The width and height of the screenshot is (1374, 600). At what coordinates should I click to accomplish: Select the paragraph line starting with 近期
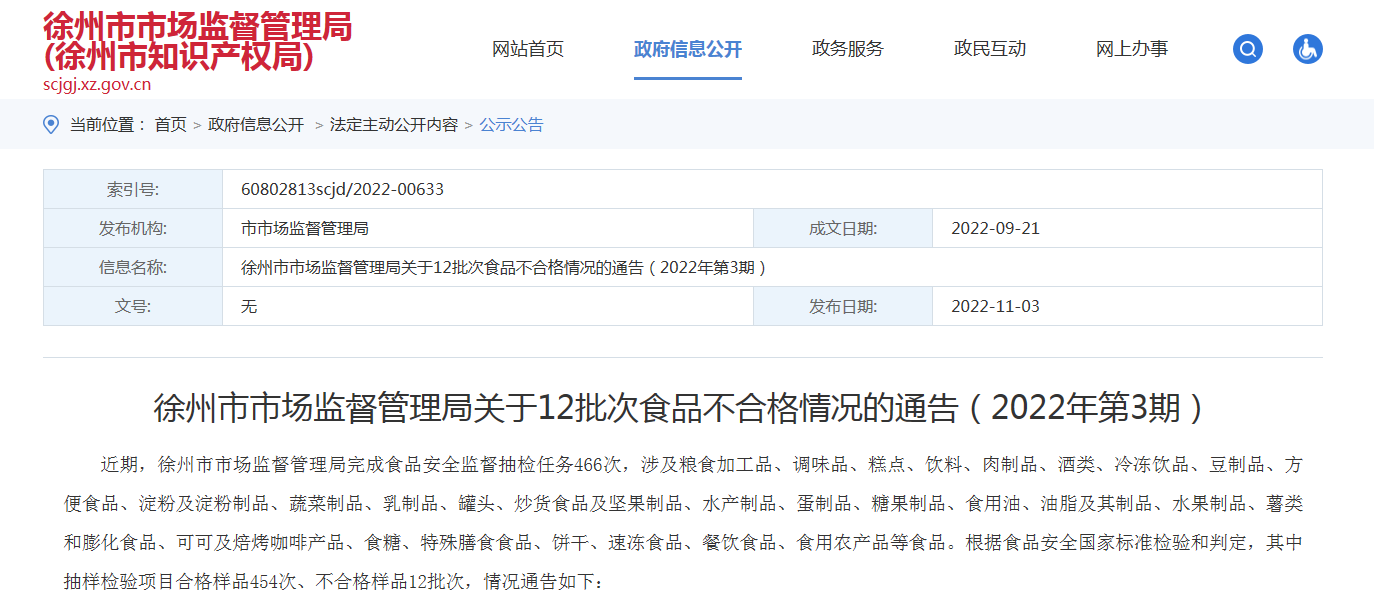[701, 464]
